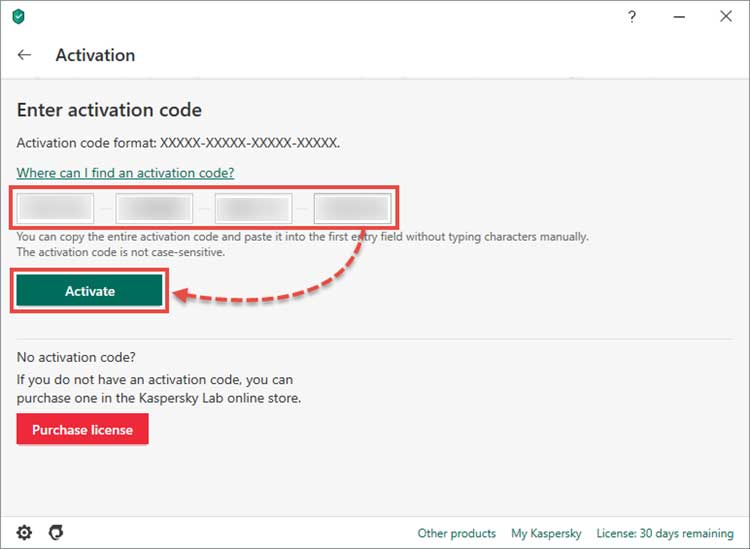The height and width of the screenshot is (549, 750).
Task: Focus the first activation code field
Action: (56, 208)
